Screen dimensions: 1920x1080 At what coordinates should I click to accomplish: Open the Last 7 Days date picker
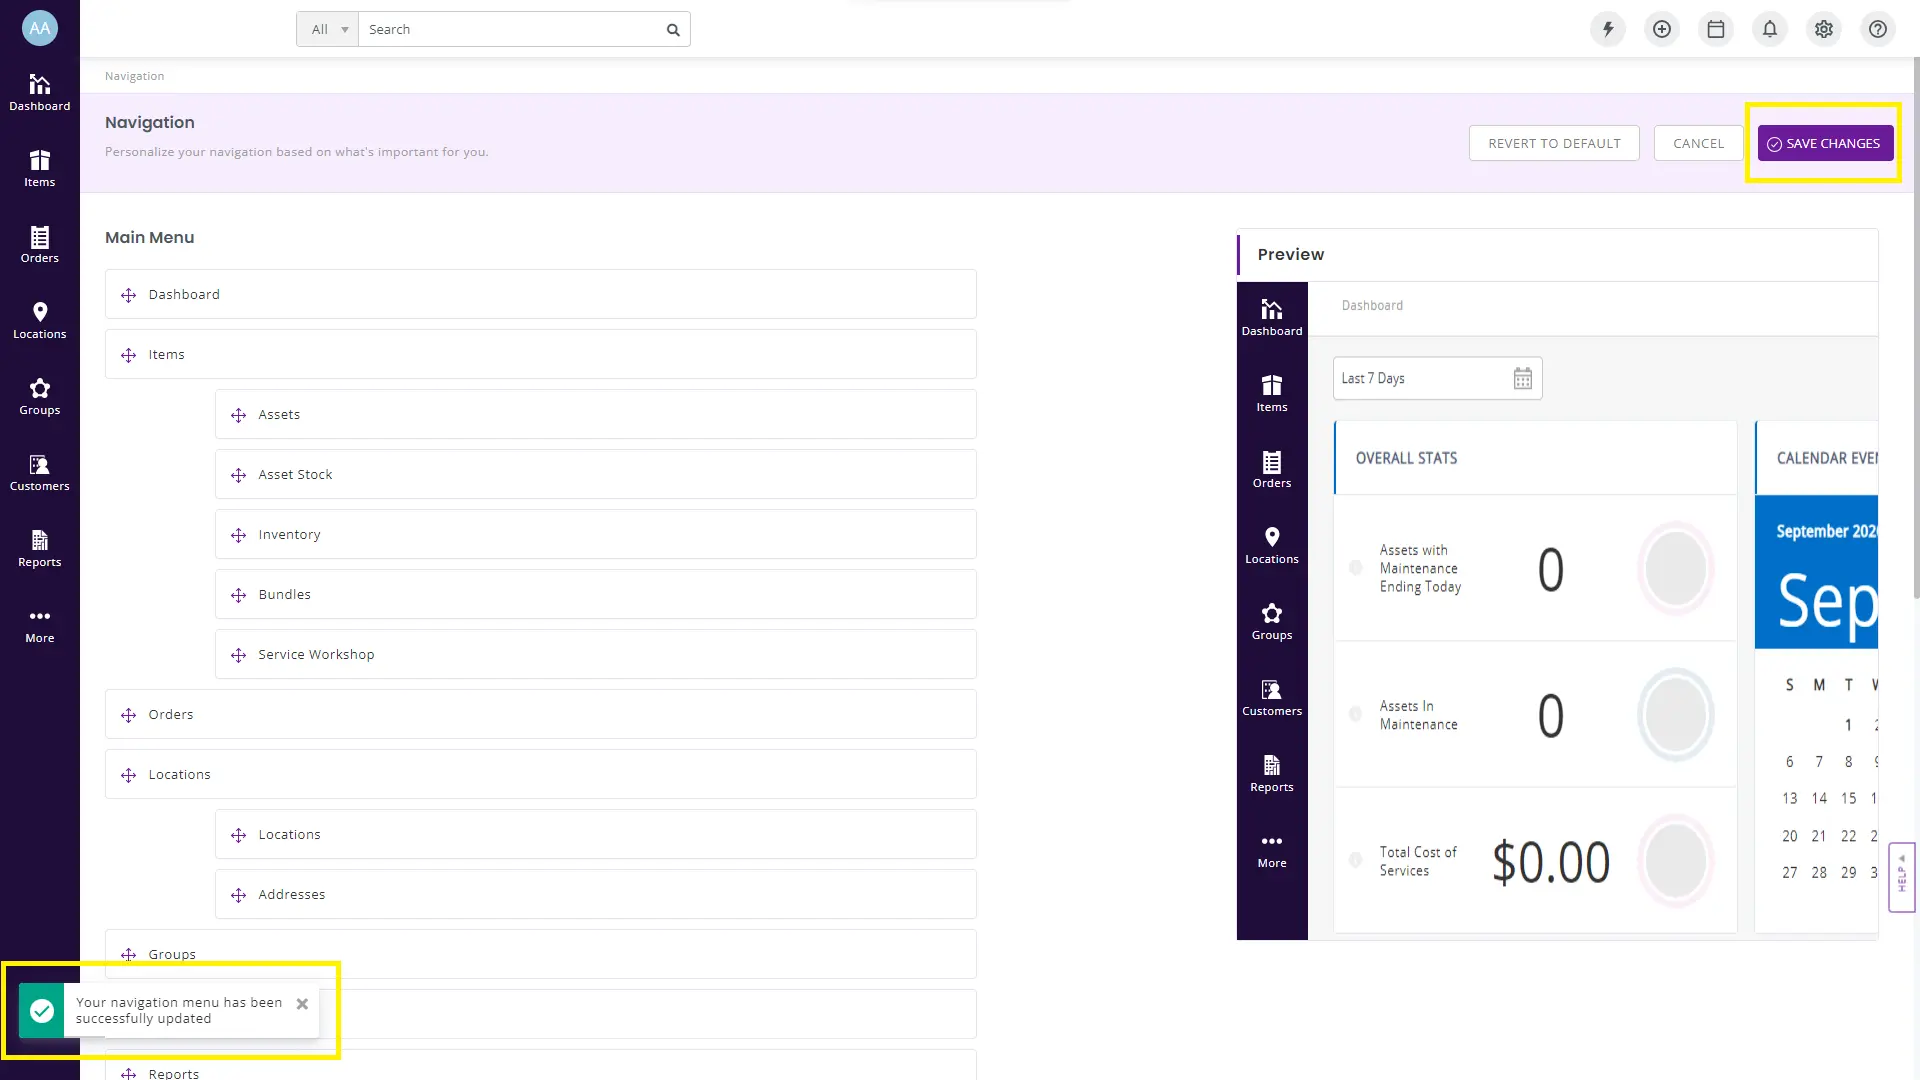click(1437, 378)
